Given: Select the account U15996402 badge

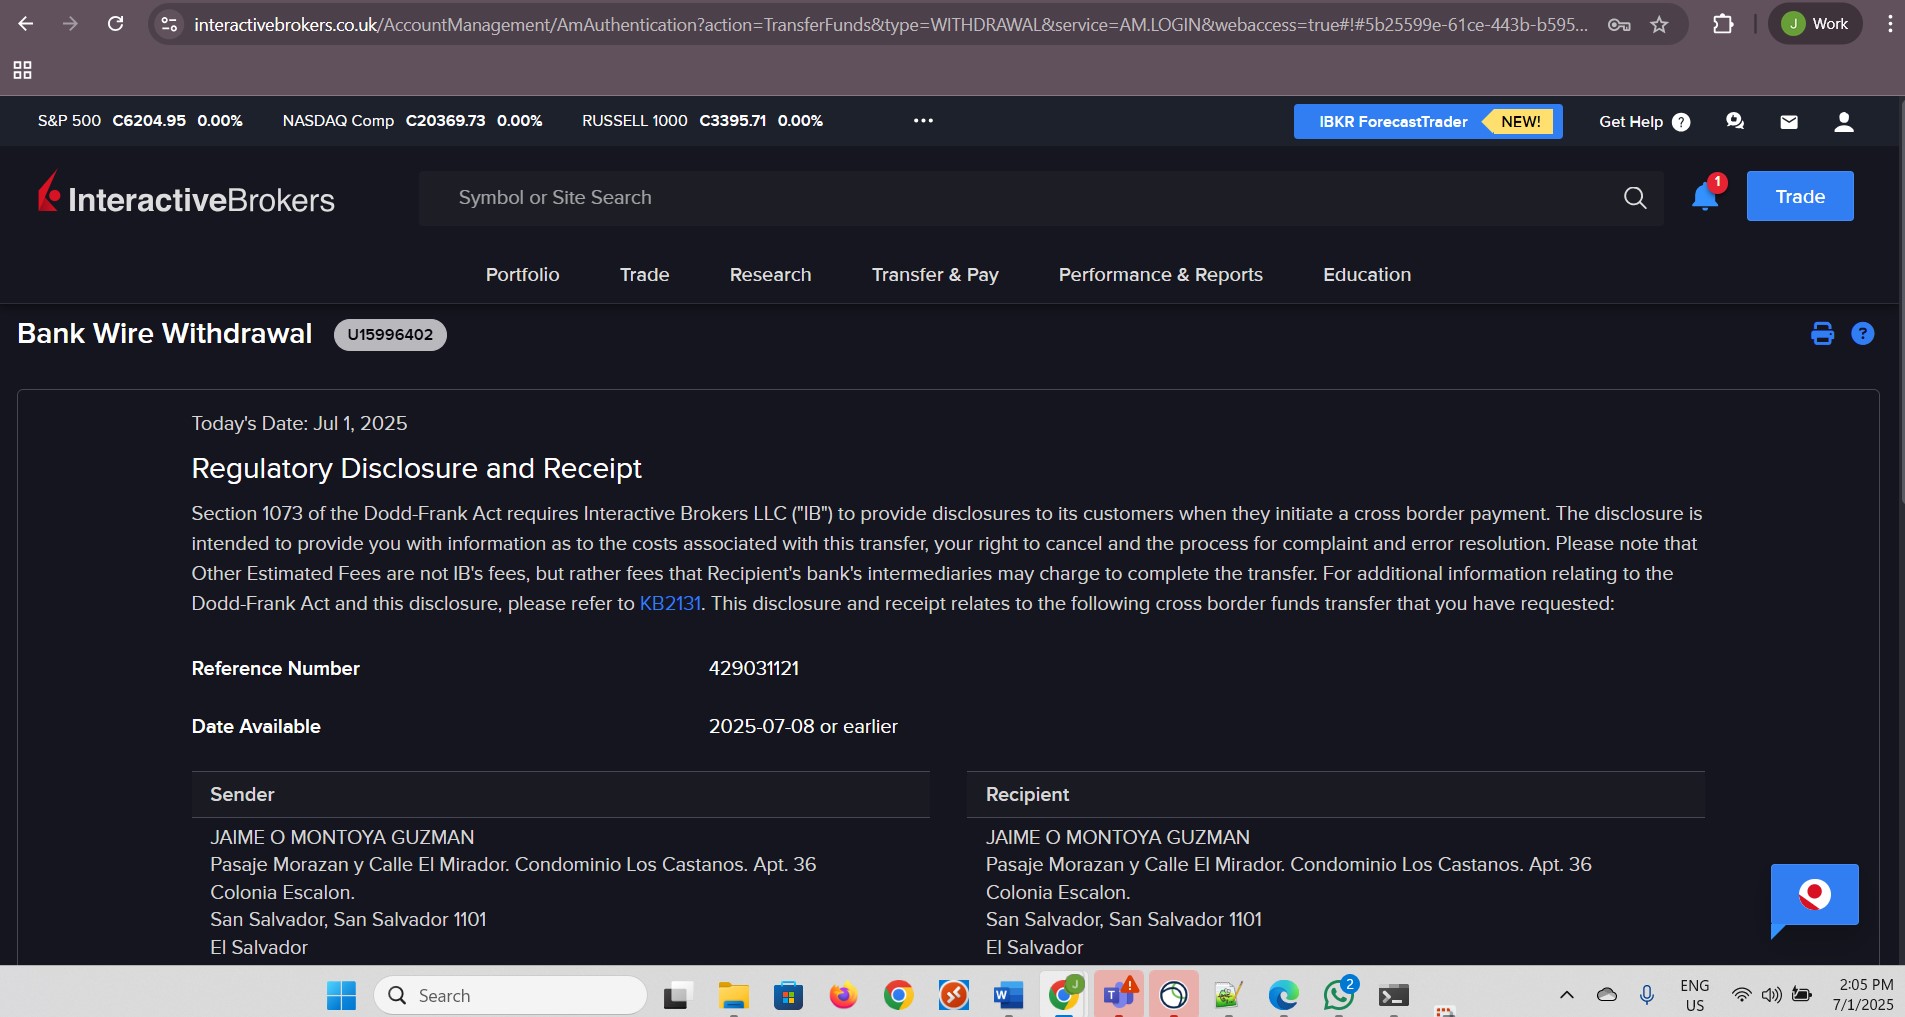Looking at the screenshot, I should click(390, 335).
